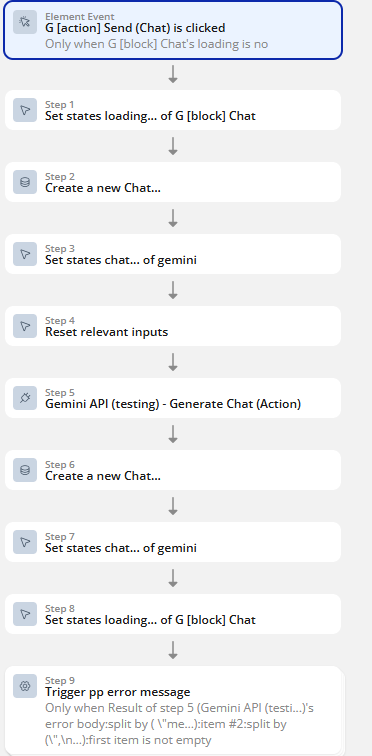Click the Step 1 cursor icon
This screenshot has width=372, height=756.
click(x=25, y=110)
